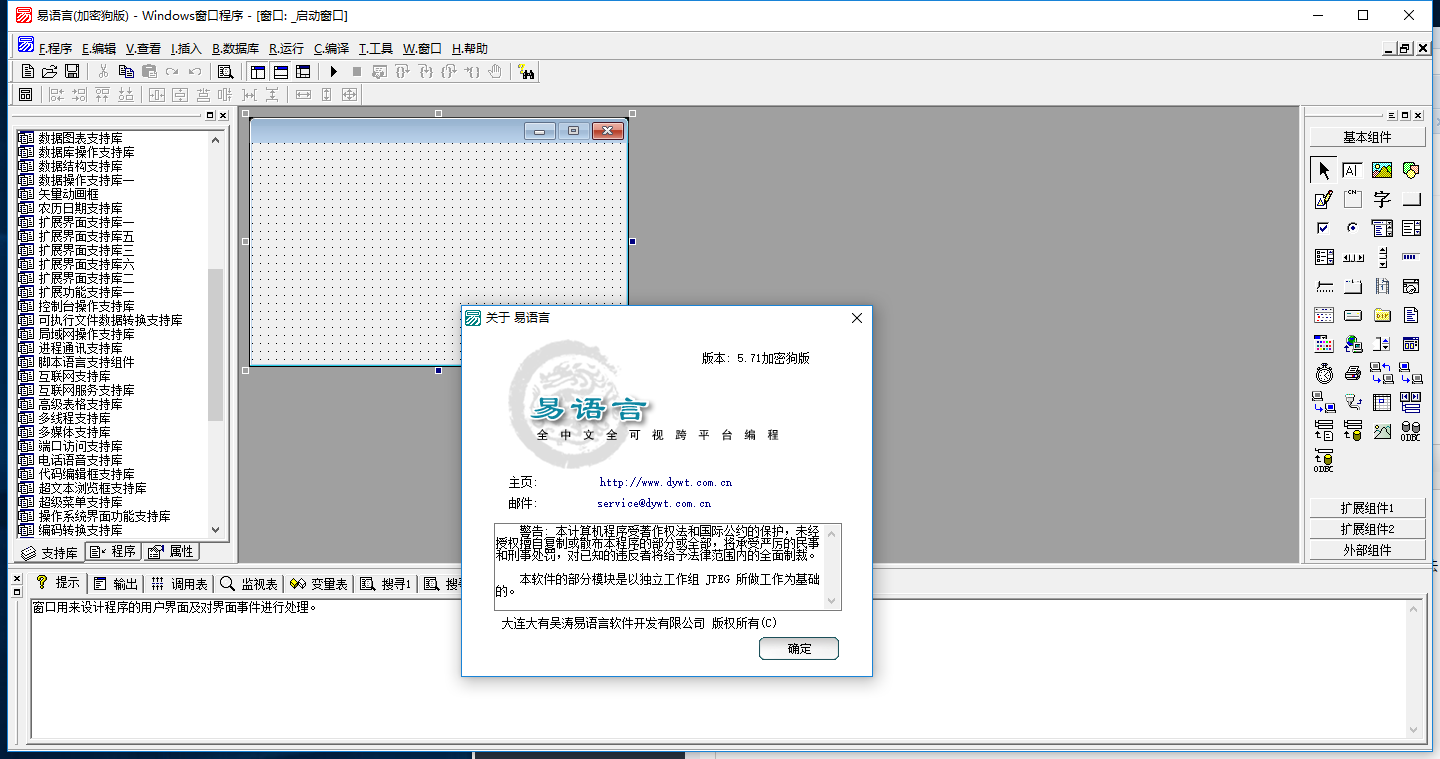Click the About dialog warning text scroll down arrow

click(x=831, y=600)
